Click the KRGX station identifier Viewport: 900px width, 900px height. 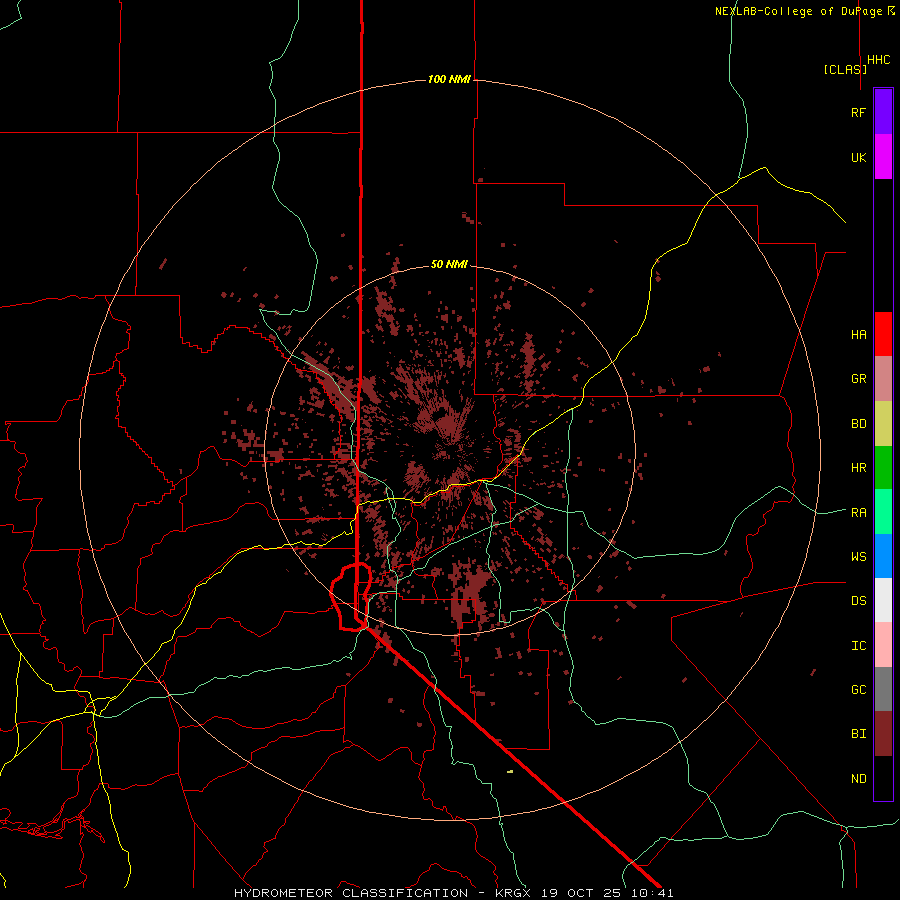click(513, 893)
